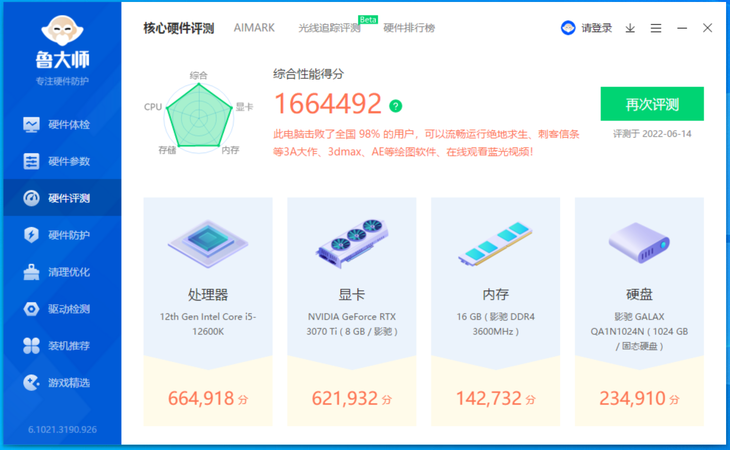Open 装机推荐 in the sidebar
This screenshot has height=450, width=730.
[x=62, y=345]
